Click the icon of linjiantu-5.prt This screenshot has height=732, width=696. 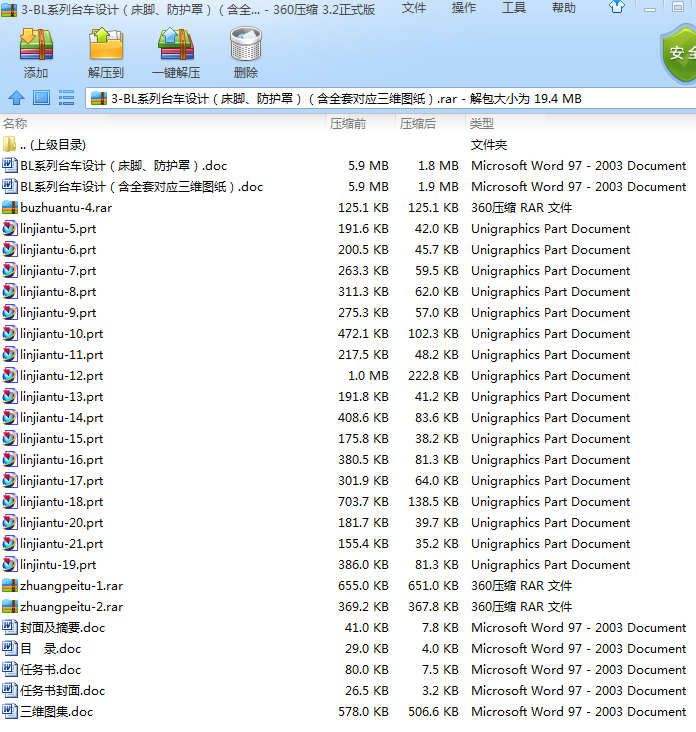(10, 229)
